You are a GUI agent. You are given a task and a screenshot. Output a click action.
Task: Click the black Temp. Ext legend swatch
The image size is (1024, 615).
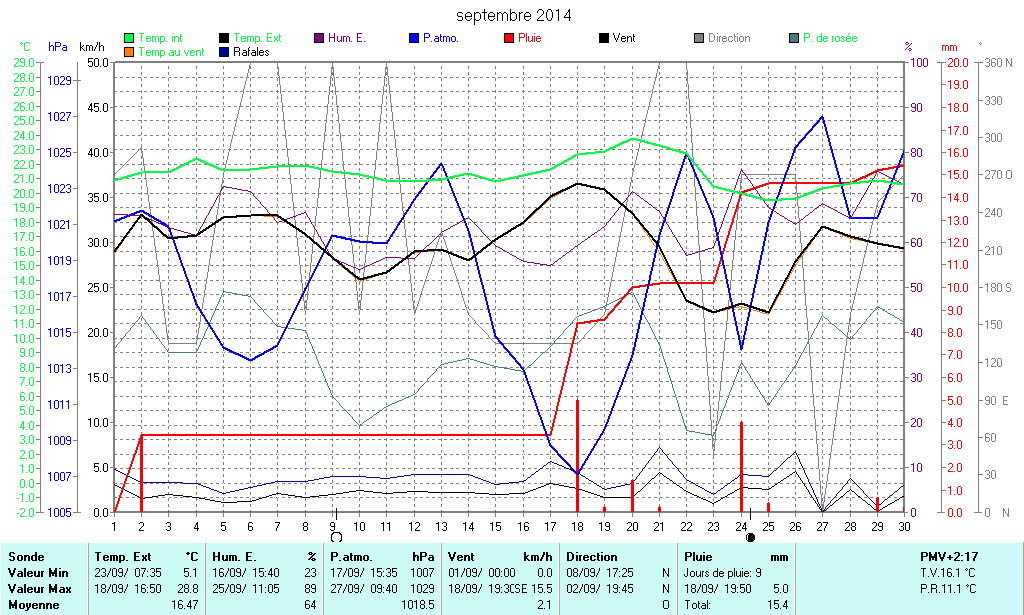tap(224, 39)
